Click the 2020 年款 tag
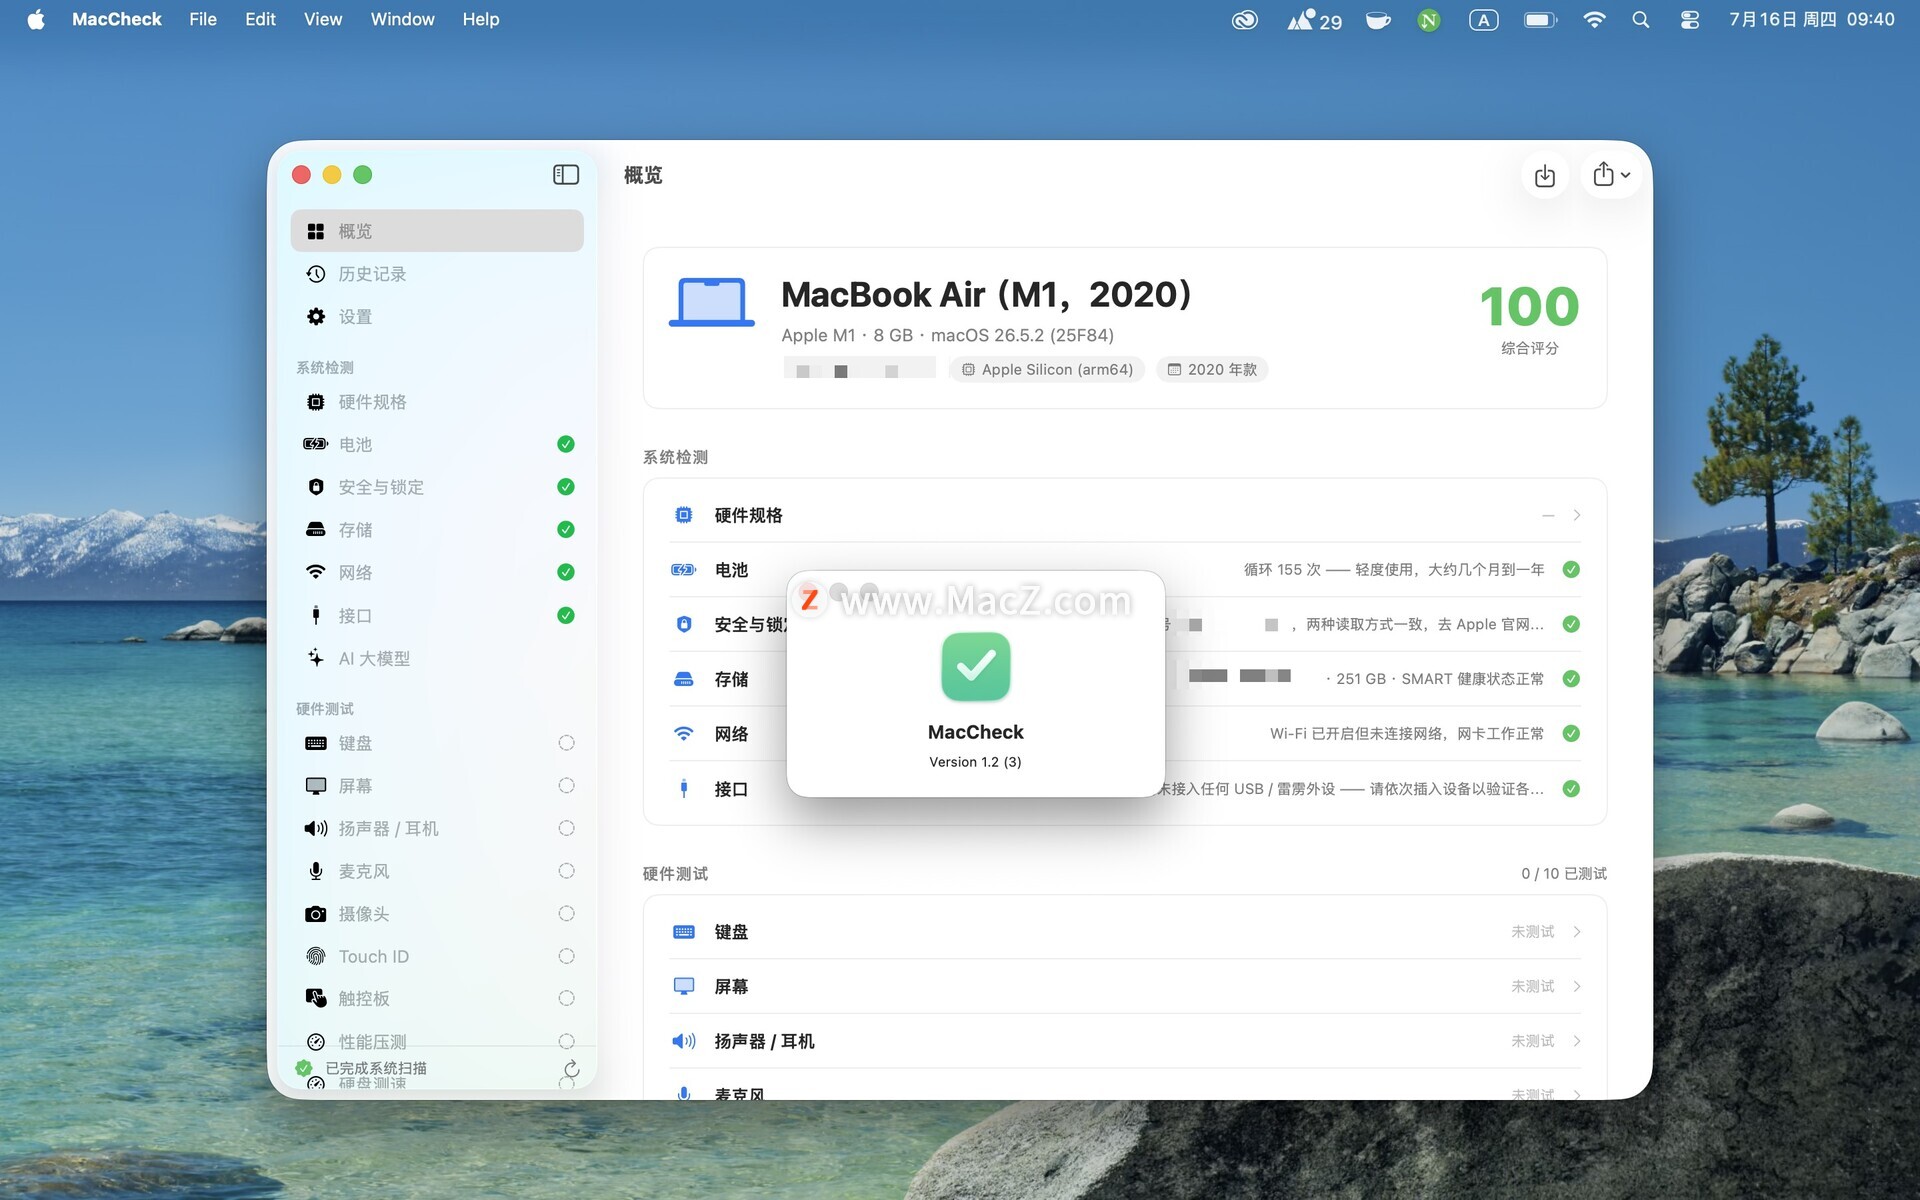This screenshot has height=1200, width=1920. [x=1212, y=370]
